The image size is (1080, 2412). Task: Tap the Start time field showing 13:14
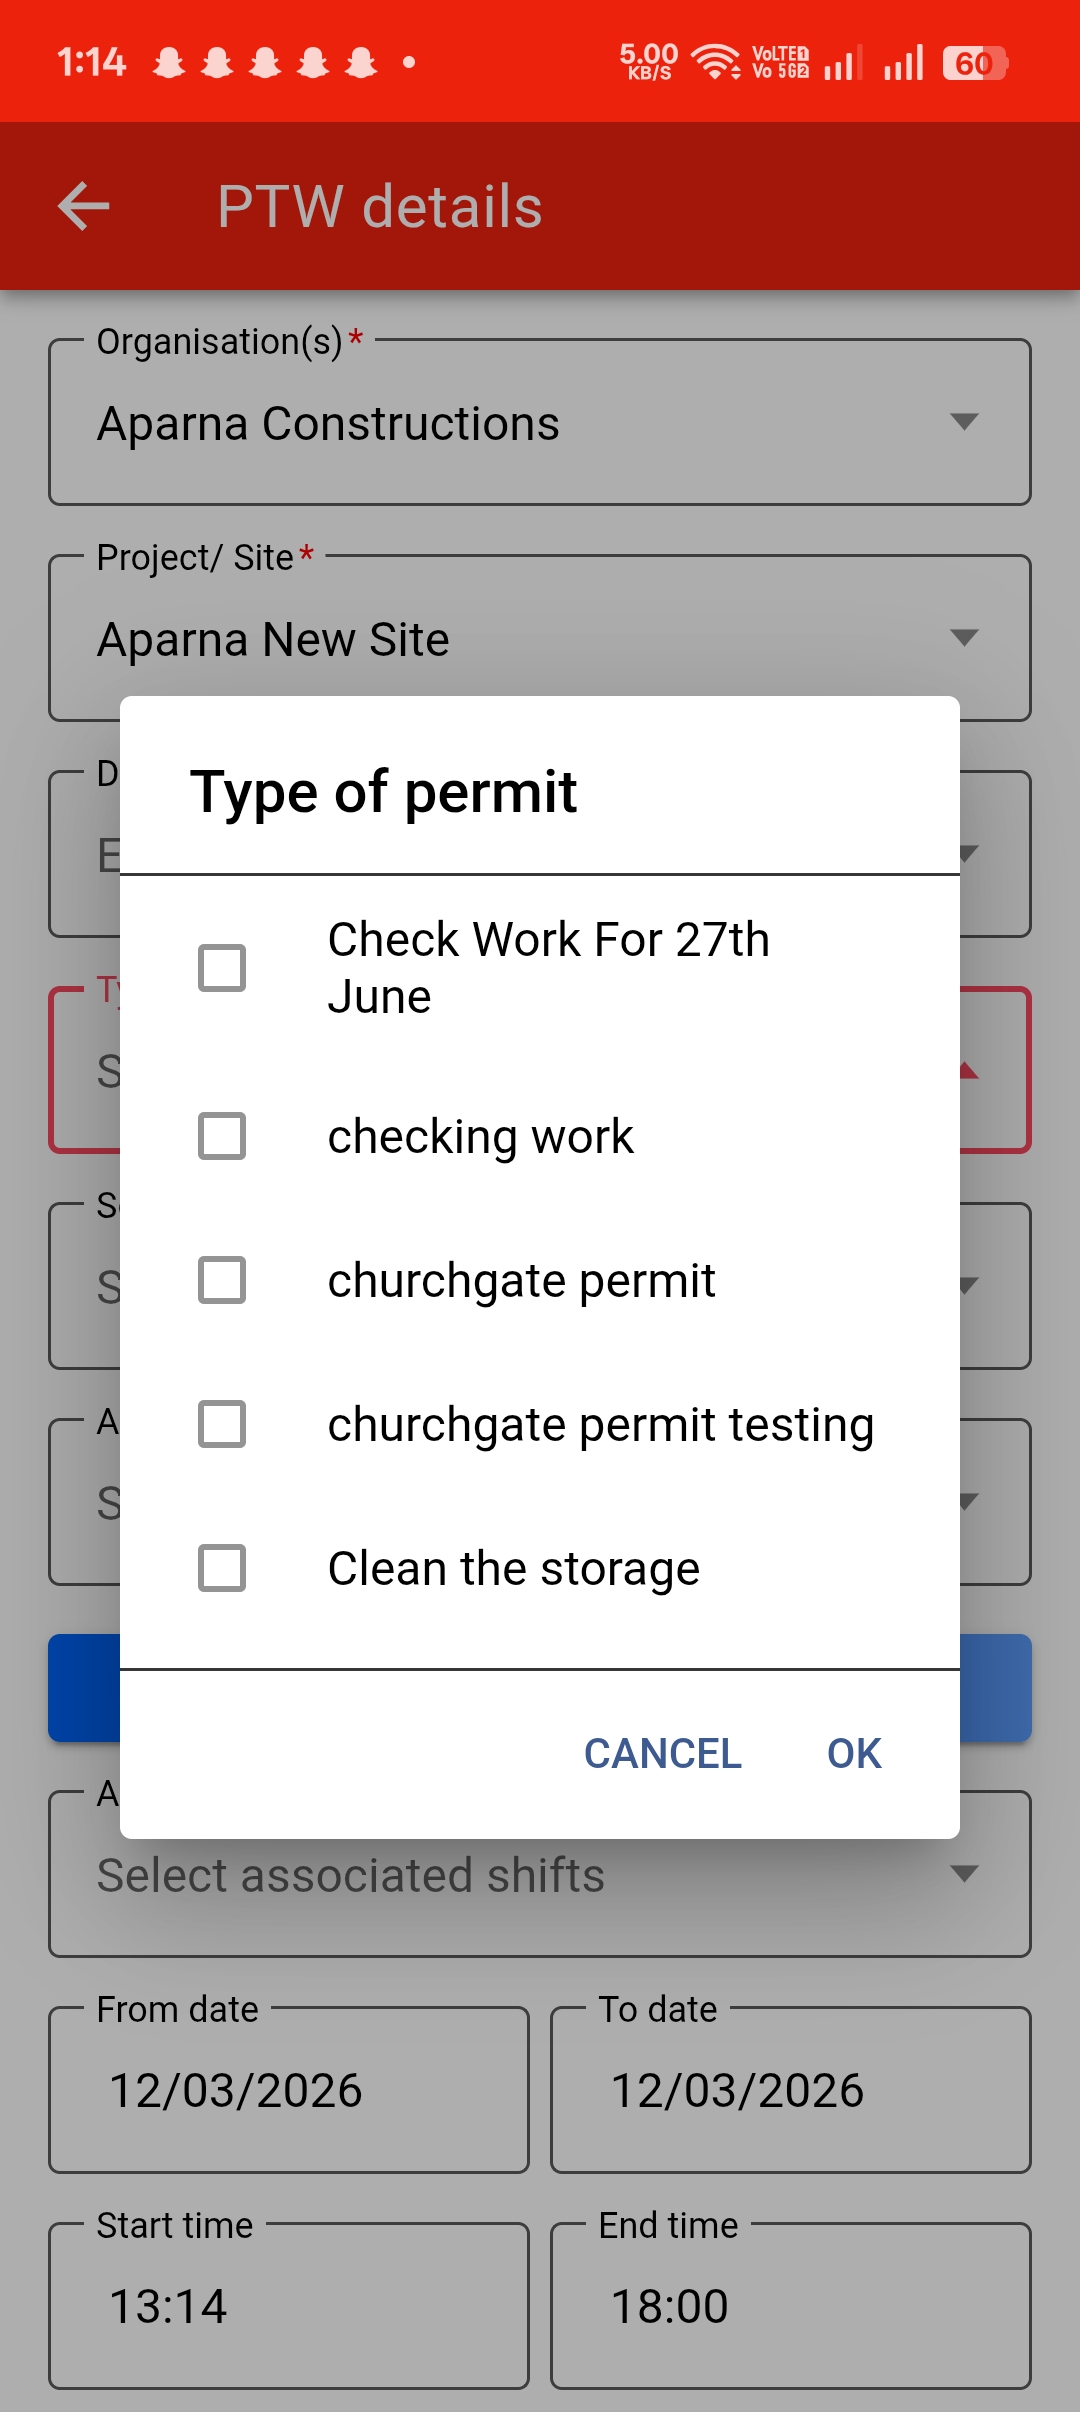click(289, 2306)
